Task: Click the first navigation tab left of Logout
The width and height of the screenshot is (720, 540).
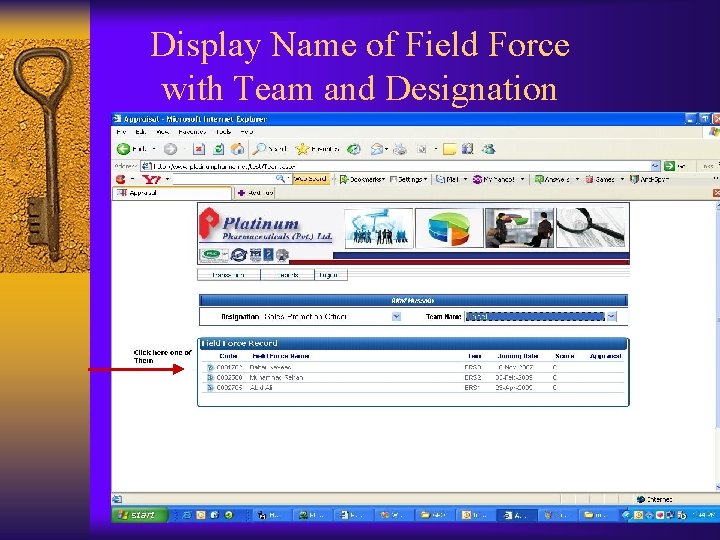Action: (x=229, y=275)
